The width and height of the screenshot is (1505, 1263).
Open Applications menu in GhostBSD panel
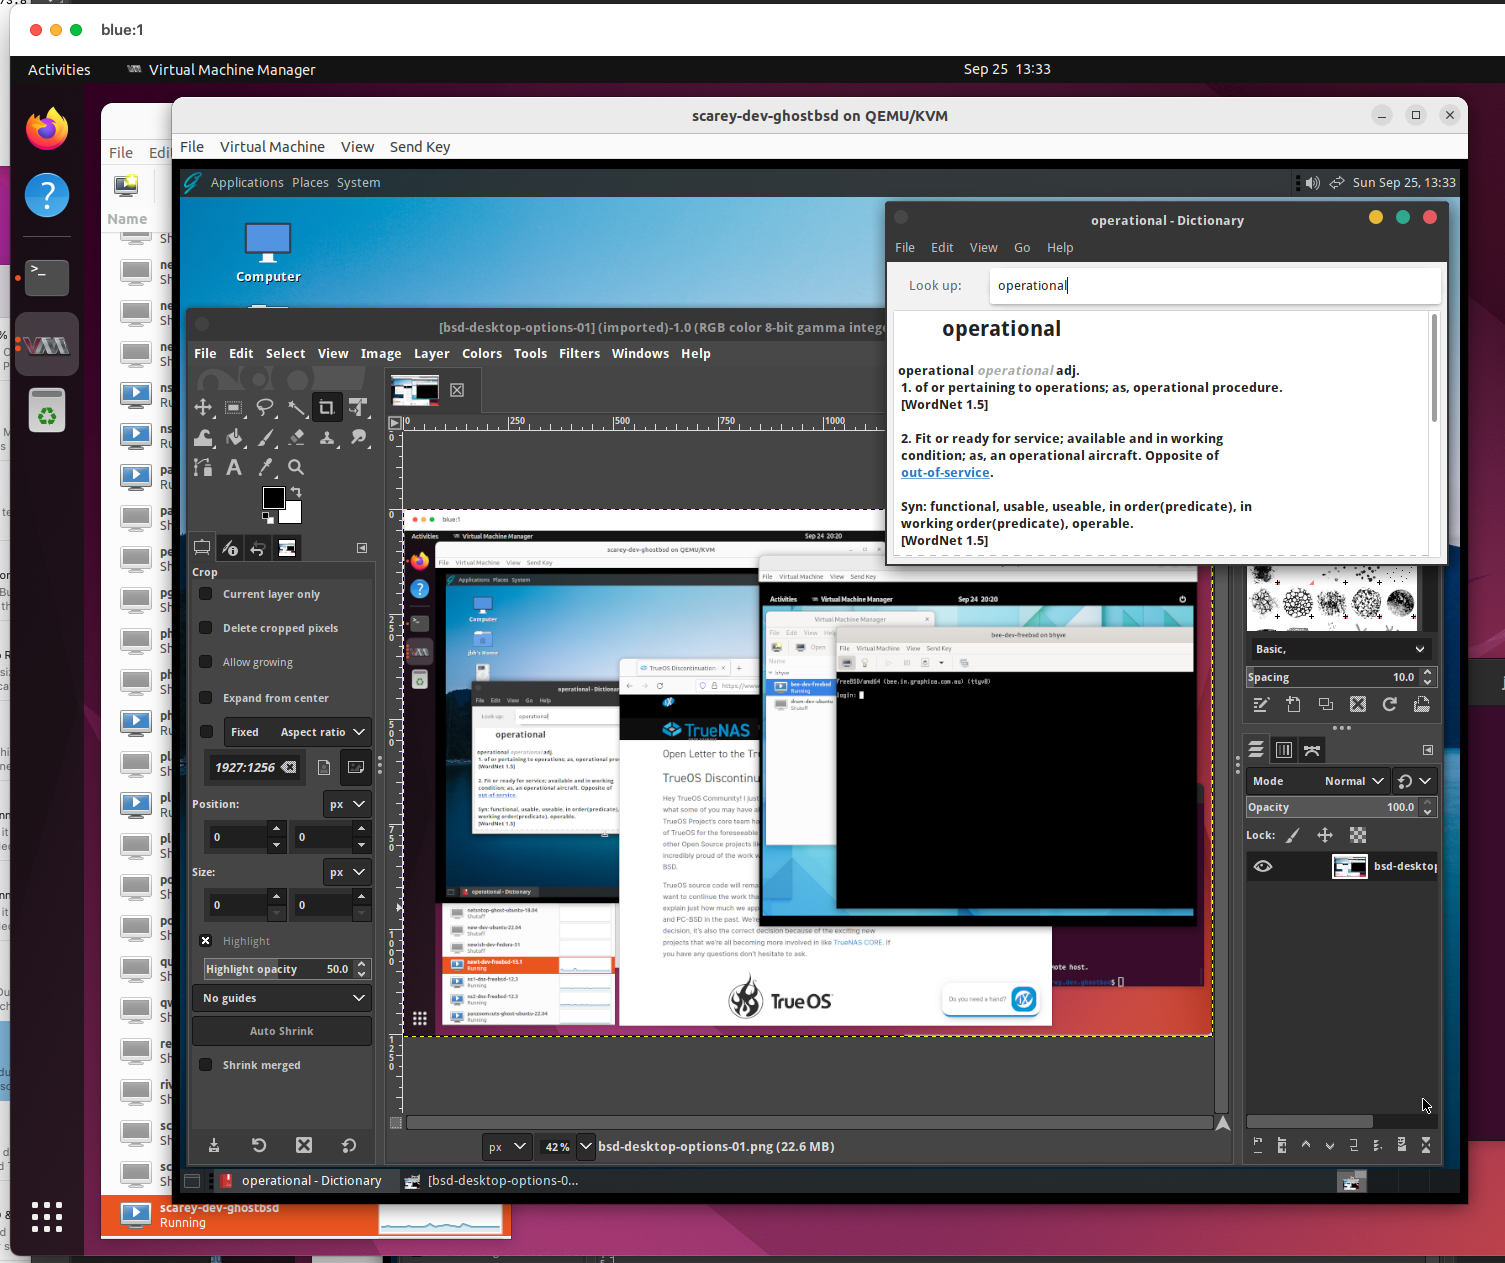247,182
